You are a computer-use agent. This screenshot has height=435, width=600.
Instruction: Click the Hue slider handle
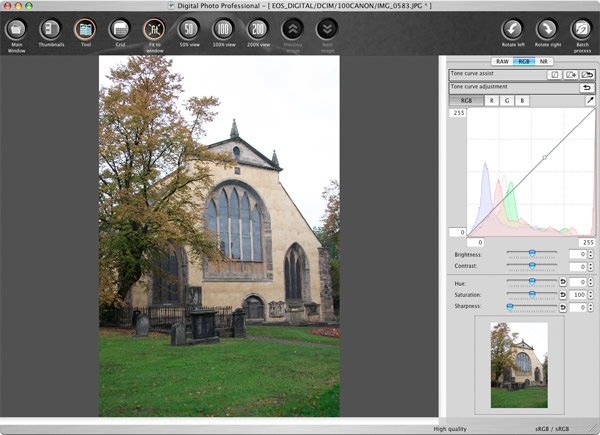(x=532, y=281)
